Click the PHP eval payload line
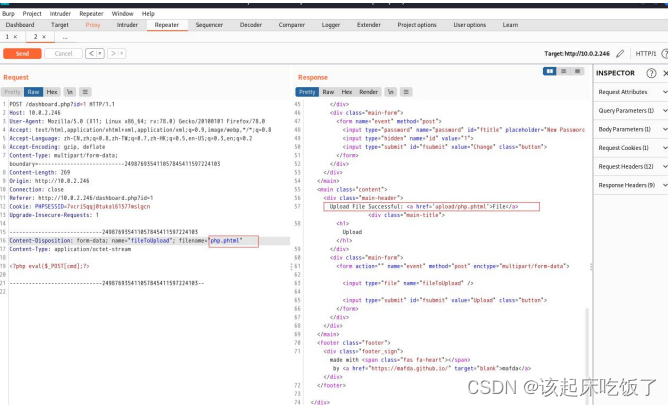The image size is (671, 407). tap(50, 266)
